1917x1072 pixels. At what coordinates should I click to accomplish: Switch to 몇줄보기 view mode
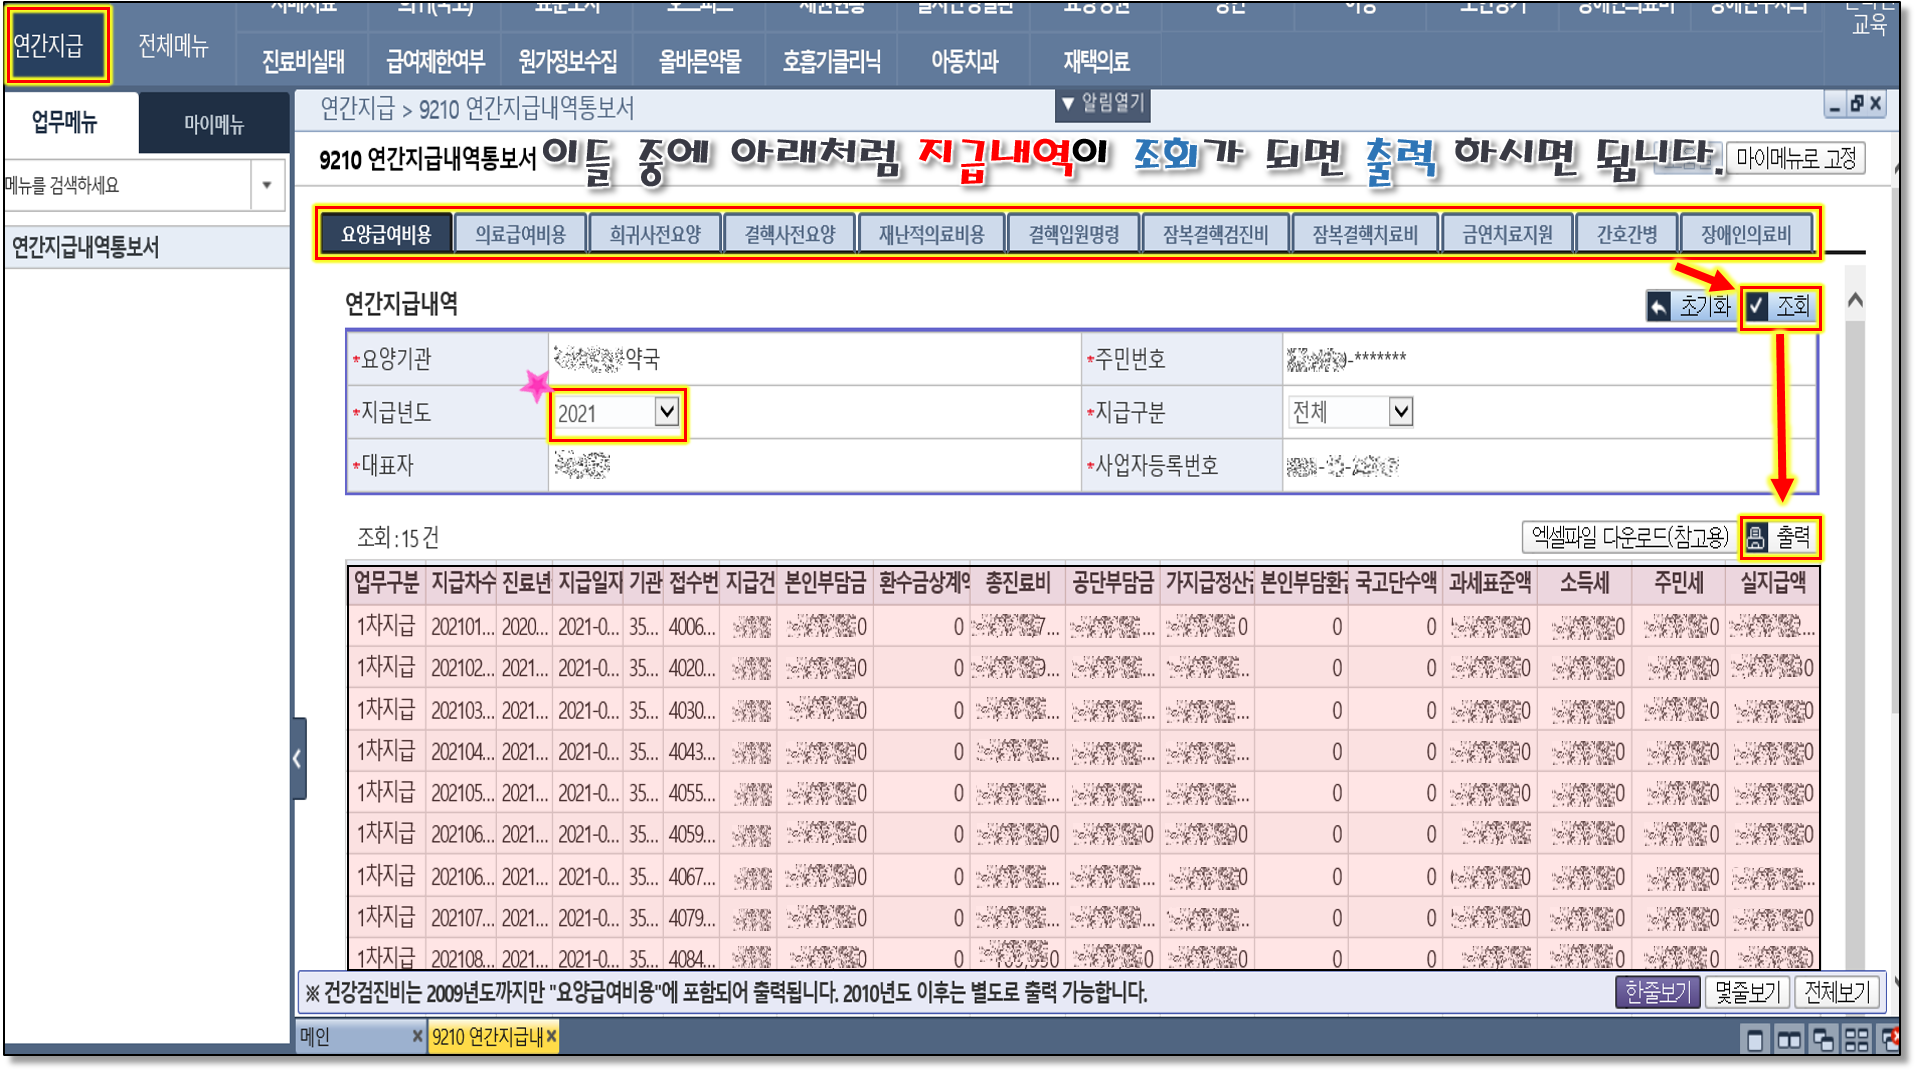click(x=1746, y=992)
